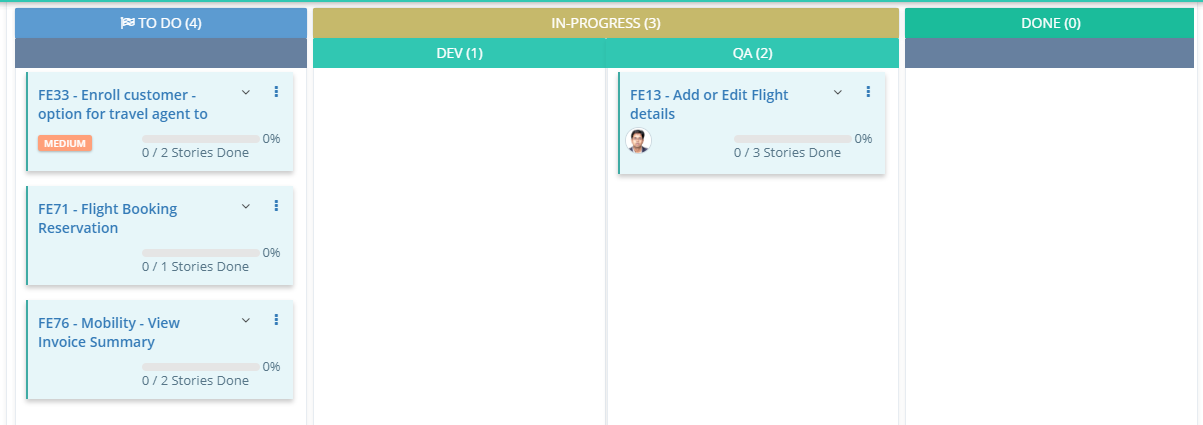This screenshot has width=1203, height=425.
Task: Expand FE71 card with chevron
Action: [x=246, y=206]
